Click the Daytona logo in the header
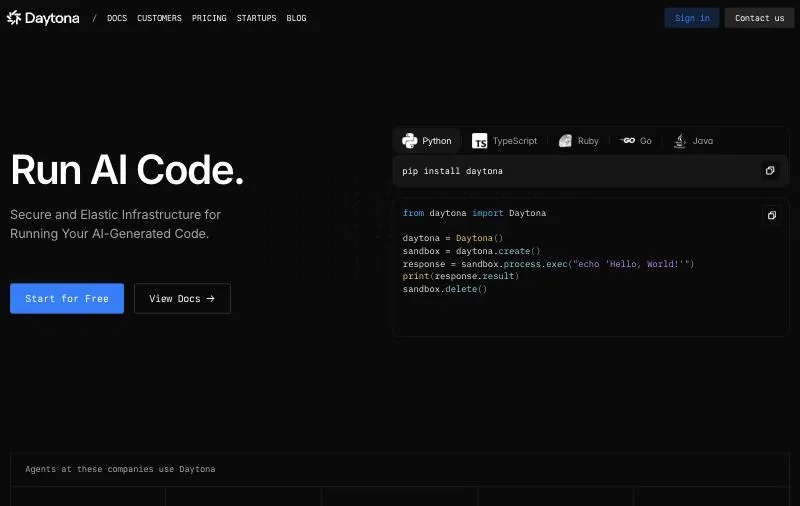The image size is (800, 506). tap(43, 18)
